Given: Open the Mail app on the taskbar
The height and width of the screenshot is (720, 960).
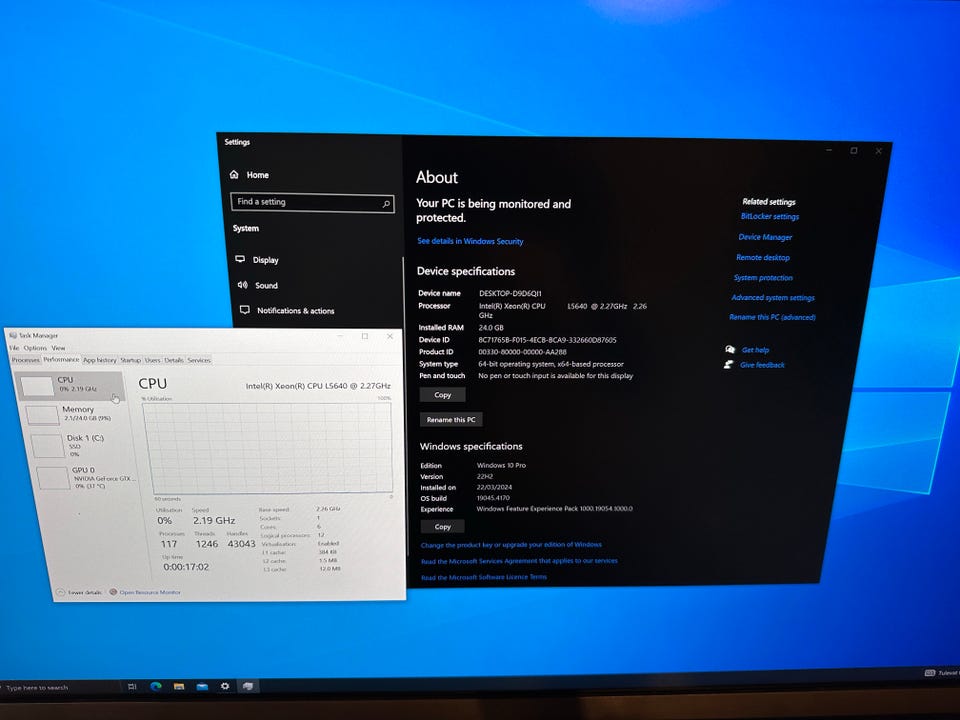Looking at the screenshot, I should [x=202, y=686].
